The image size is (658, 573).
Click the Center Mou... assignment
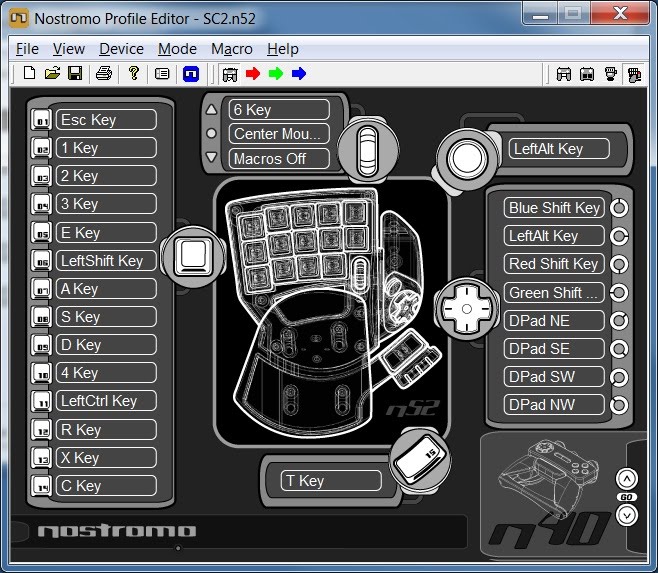pos(279,134)
